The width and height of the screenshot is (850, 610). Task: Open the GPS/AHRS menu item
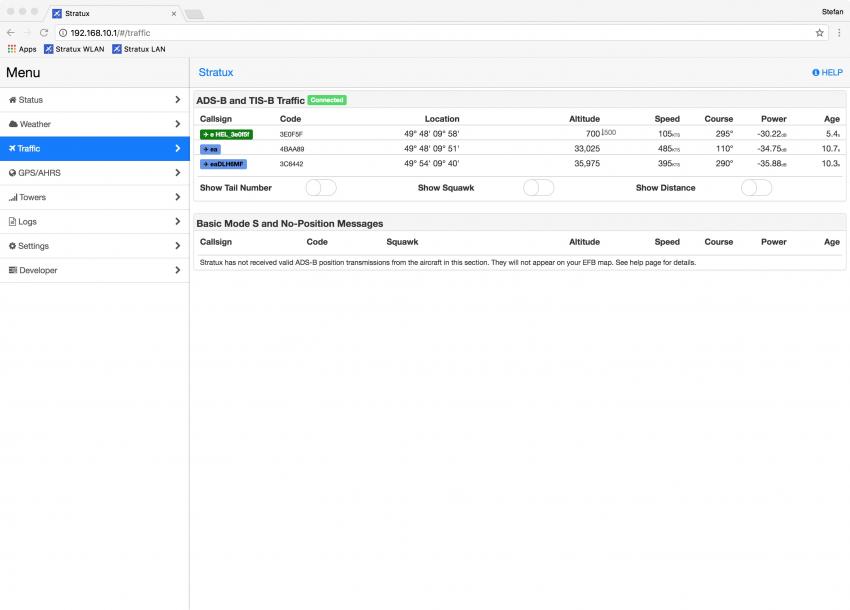(94, 173)
